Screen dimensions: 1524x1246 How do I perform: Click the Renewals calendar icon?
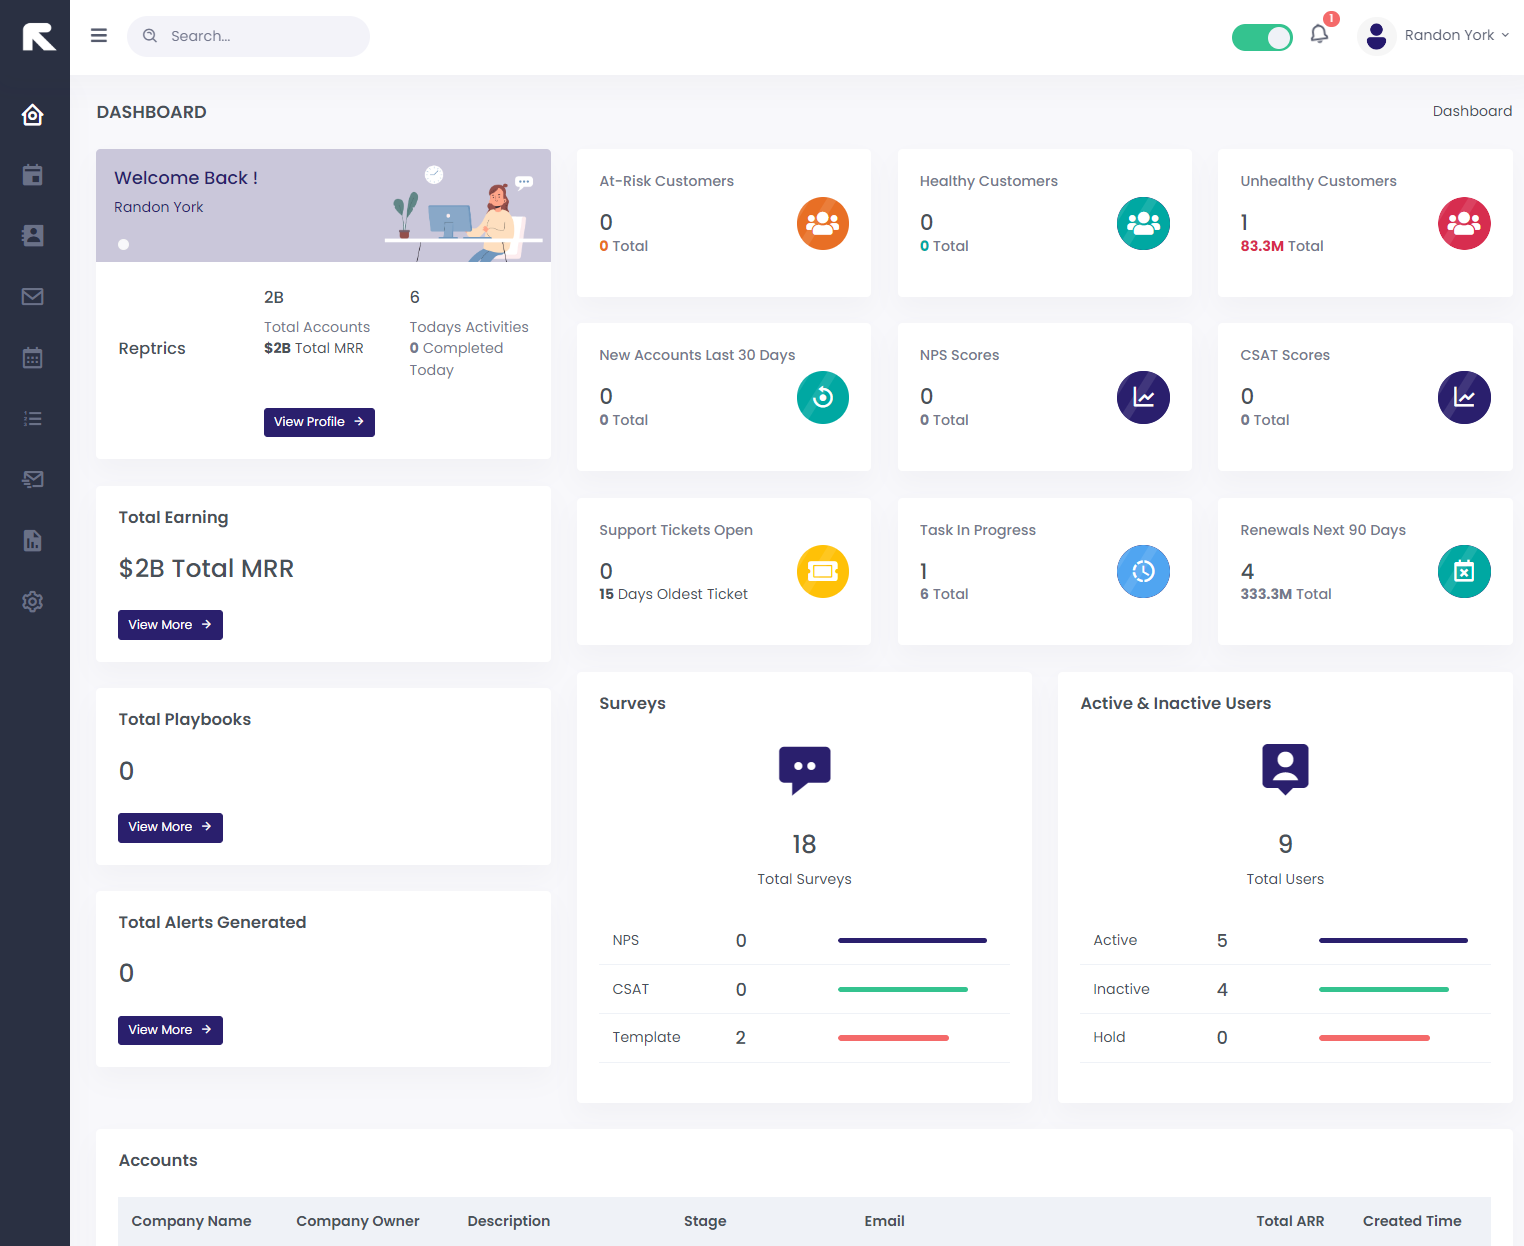(x=1464, y=572)
